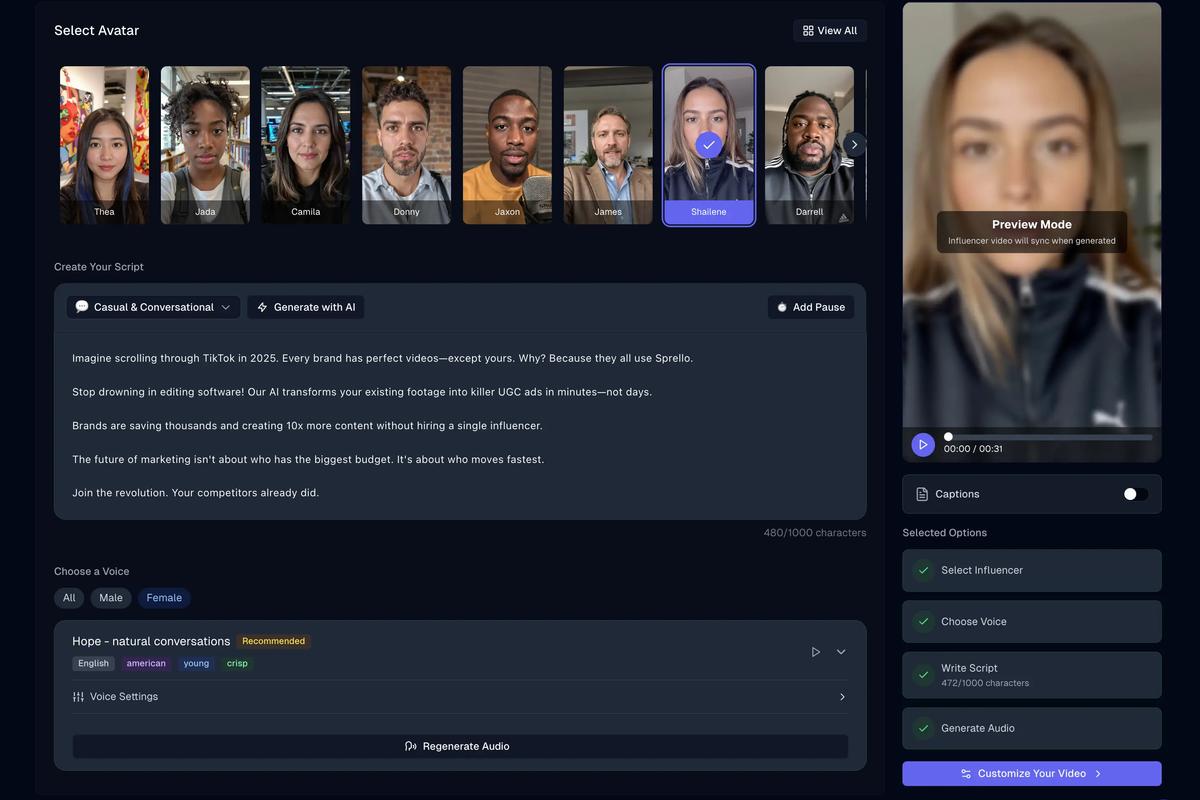Click the selected Shailene avatar

[x=709, y=145]
